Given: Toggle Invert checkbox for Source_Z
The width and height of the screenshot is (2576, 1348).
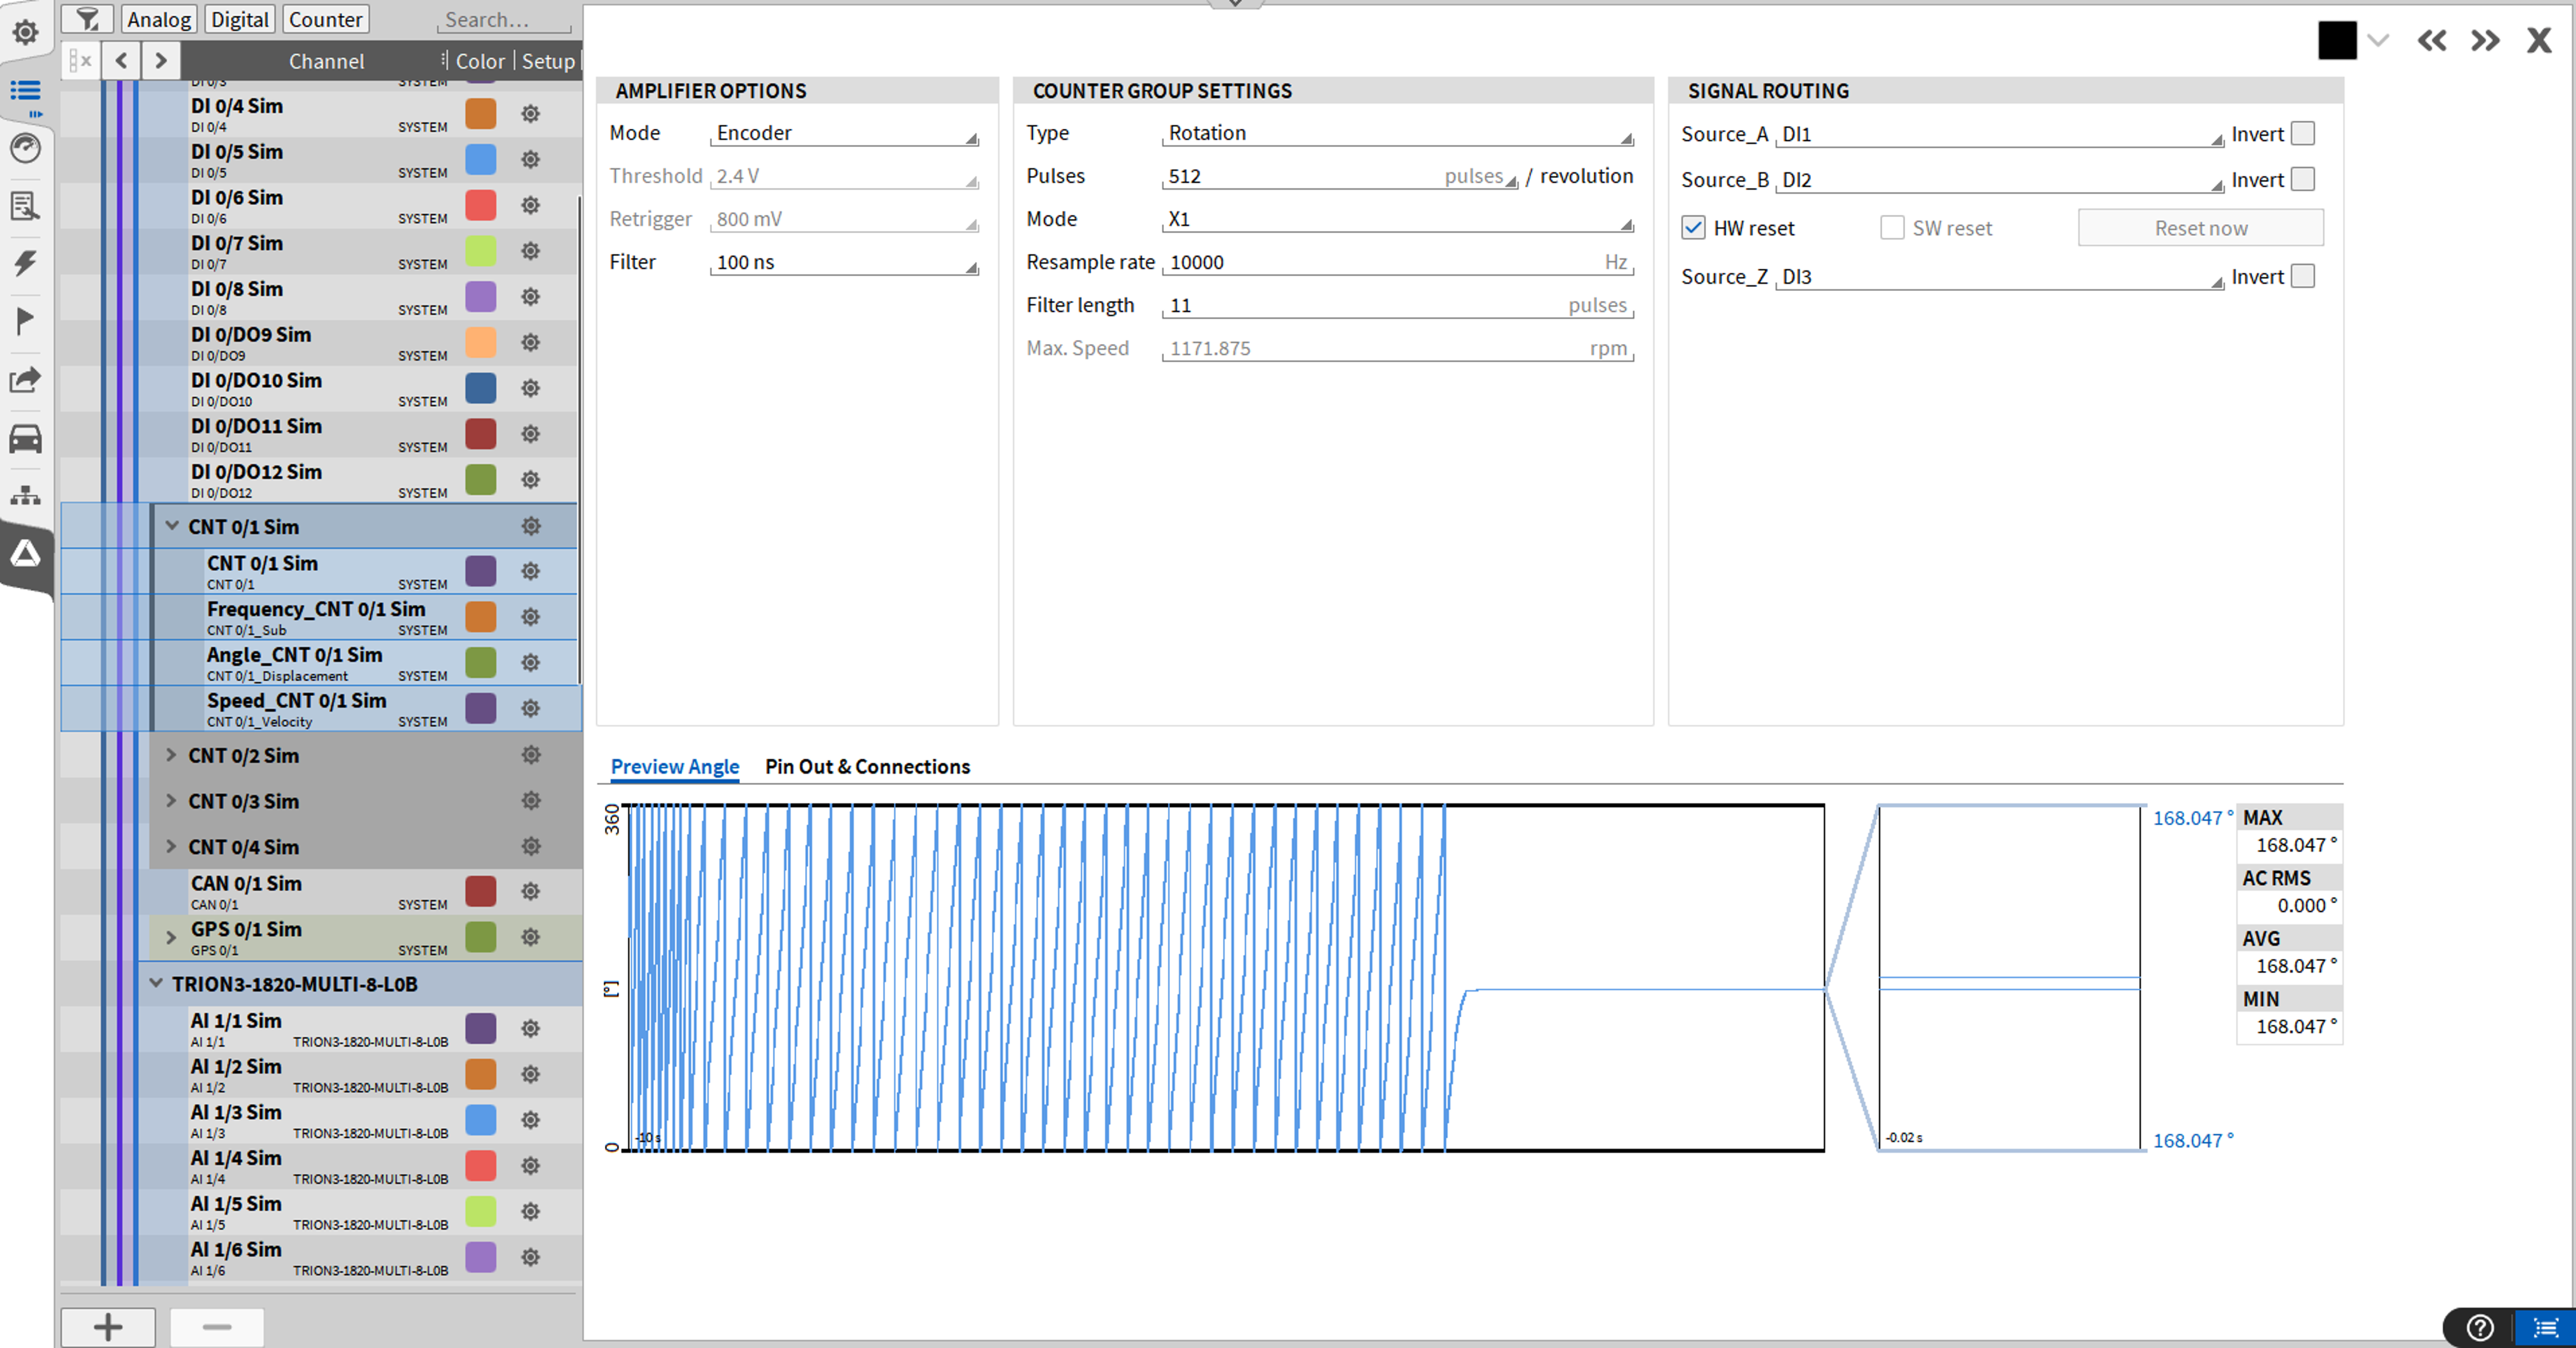Looking at the screenshot, I should (2303, 276).
